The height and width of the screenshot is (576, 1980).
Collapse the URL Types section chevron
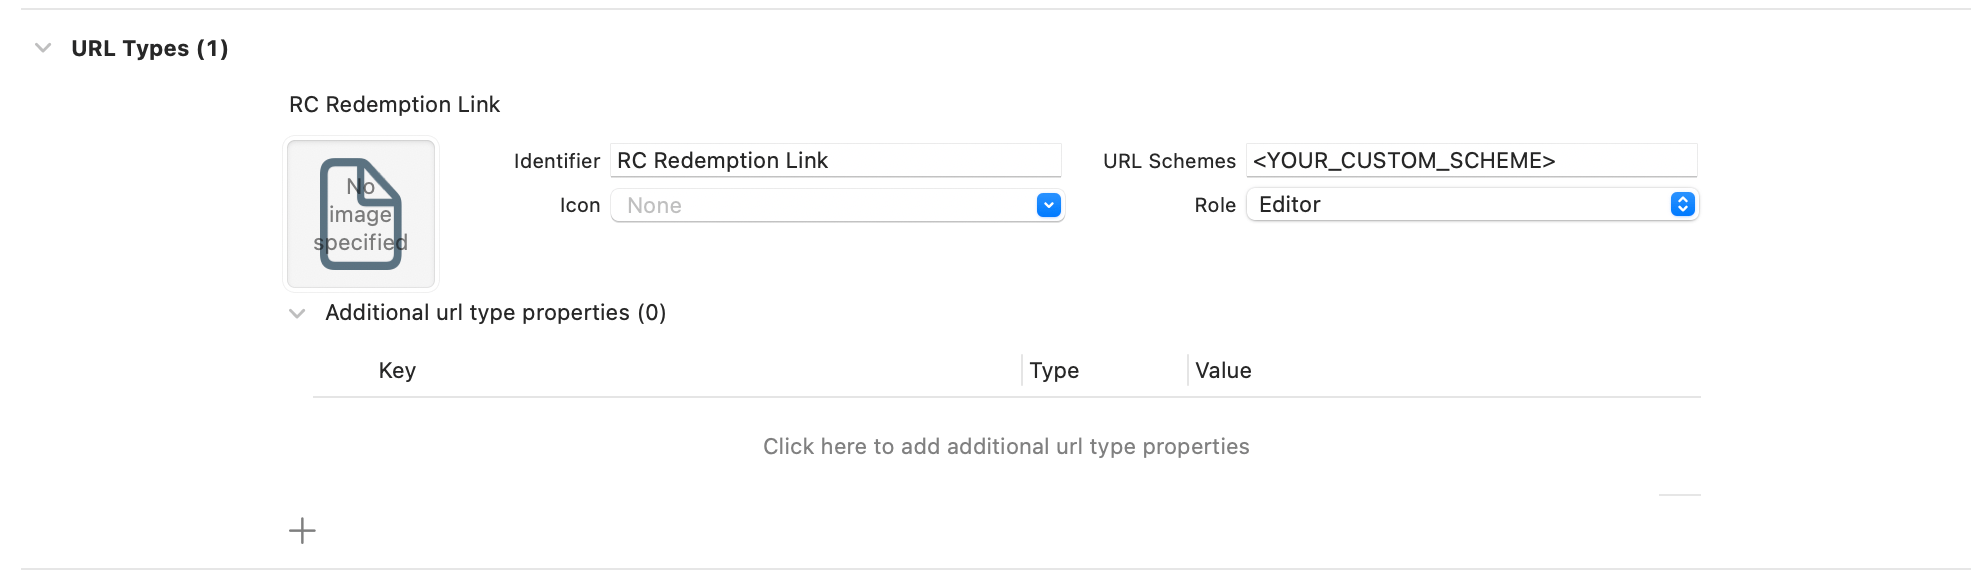point(43,48)
